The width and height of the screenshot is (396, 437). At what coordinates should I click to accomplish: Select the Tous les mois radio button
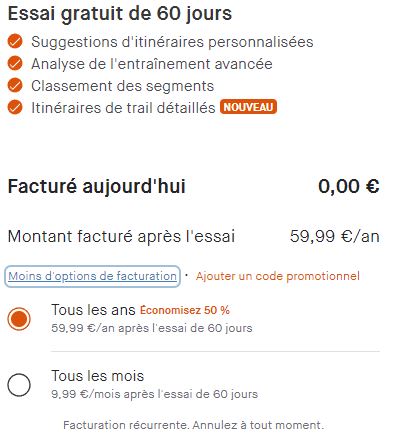[x=19, y=385]
